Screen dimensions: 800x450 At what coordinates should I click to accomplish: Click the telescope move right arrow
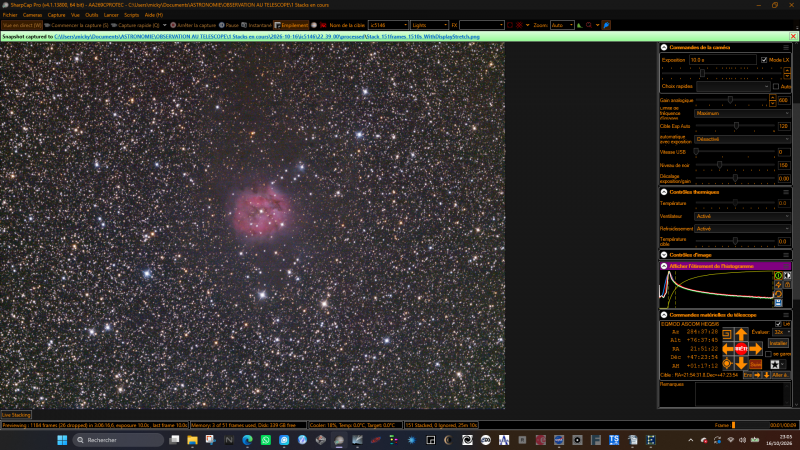click(x=756, y=349)
